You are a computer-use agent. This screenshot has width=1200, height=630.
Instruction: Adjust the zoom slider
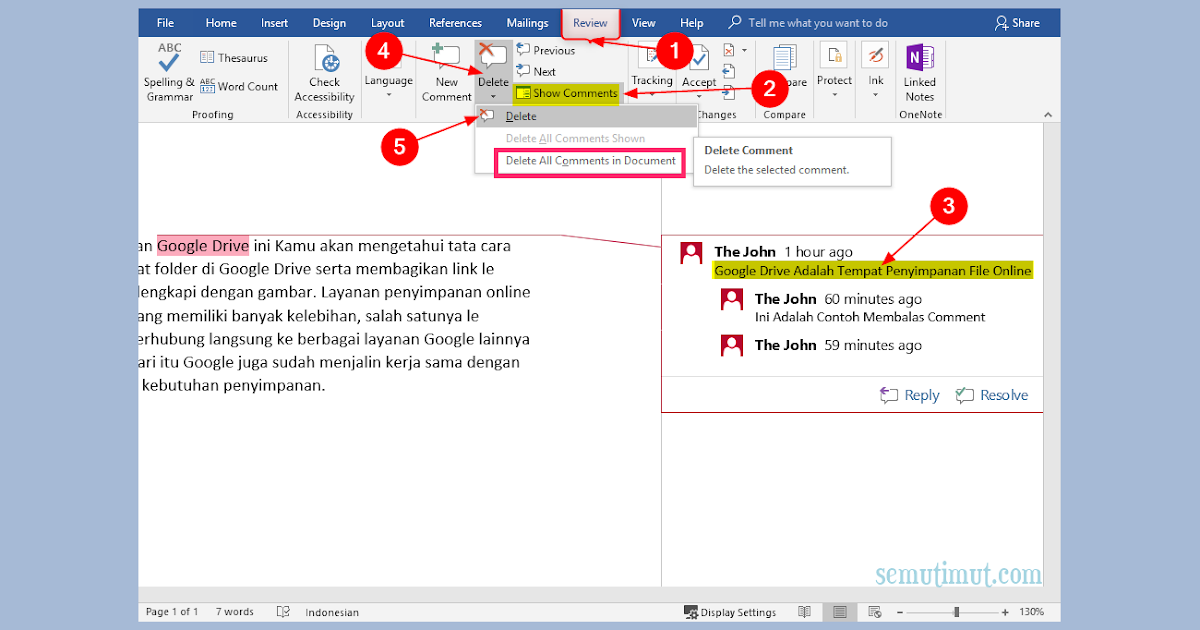point(955,611)
